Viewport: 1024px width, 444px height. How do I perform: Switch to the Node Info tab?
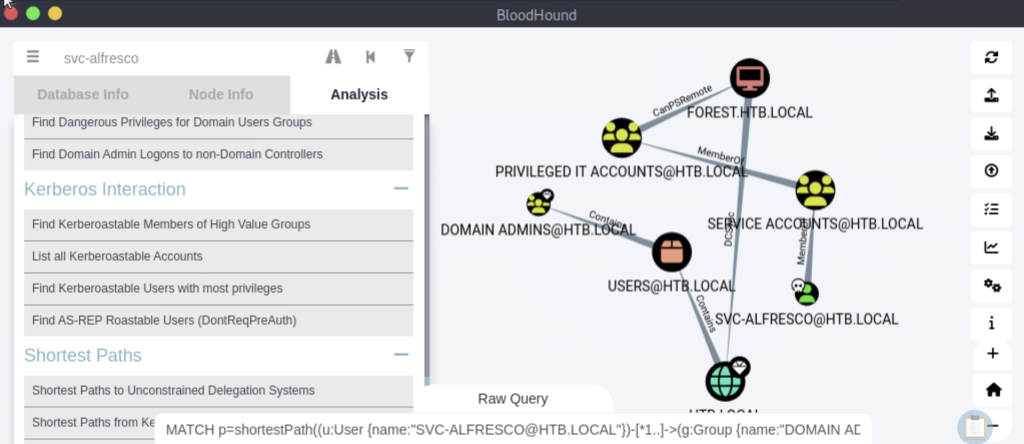(221, 94)
